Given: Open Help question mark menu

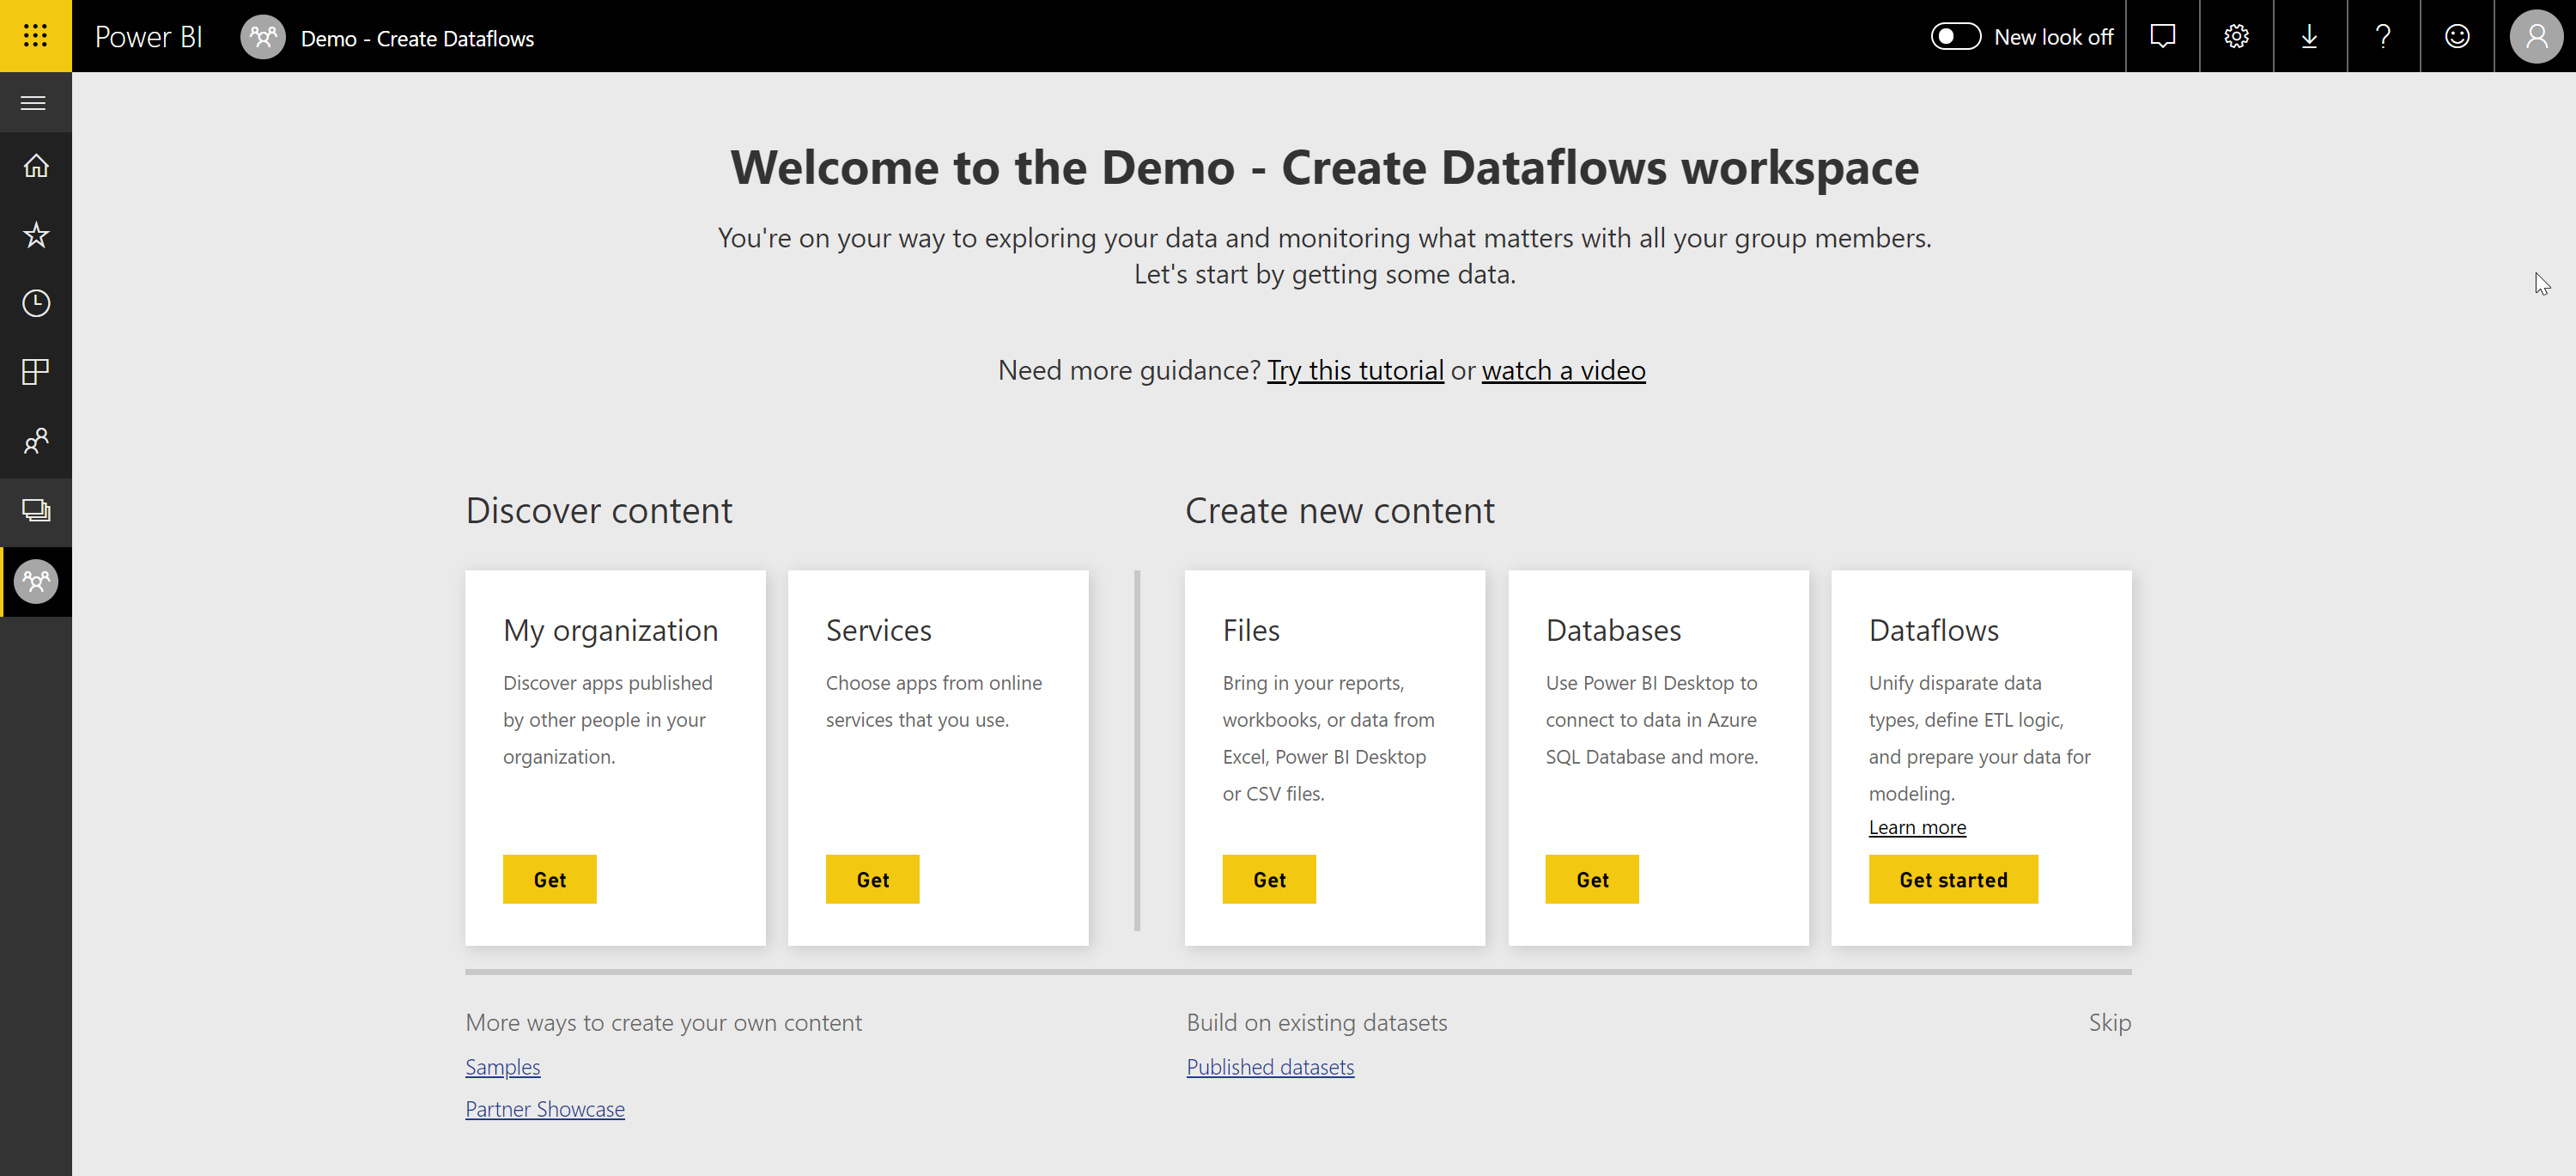Looking at the screenshot, I should 2383,36.
